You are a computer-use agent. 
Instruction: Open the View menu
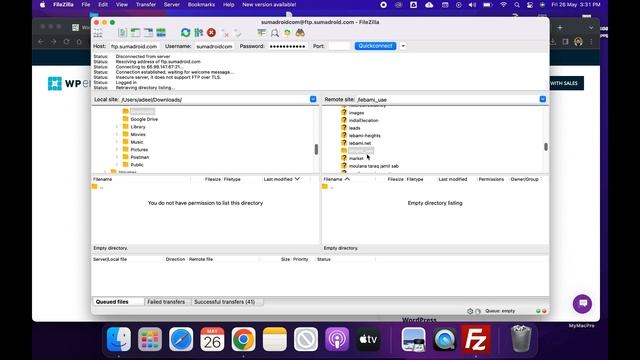[x=122, y=4]
